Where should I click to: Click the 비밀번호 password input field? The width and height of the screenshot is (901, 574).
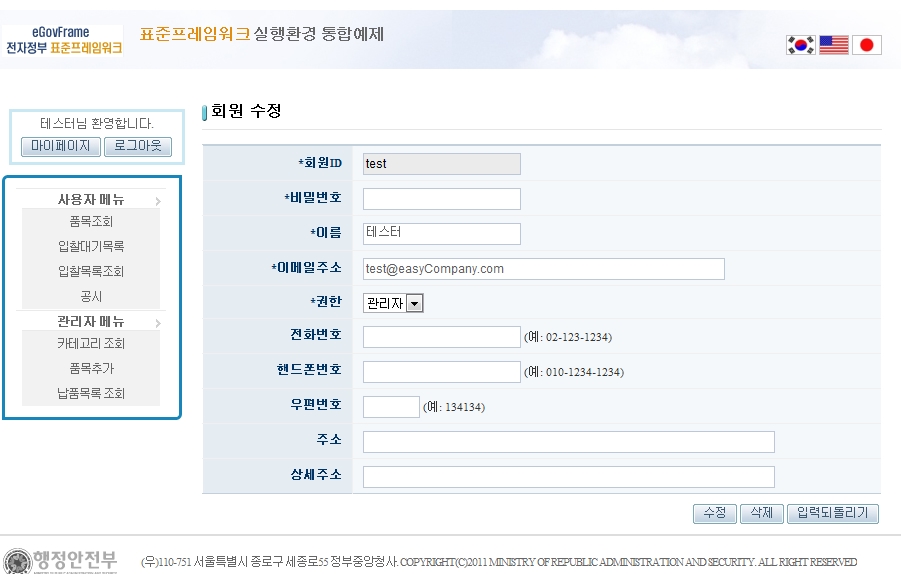point(441,199)
